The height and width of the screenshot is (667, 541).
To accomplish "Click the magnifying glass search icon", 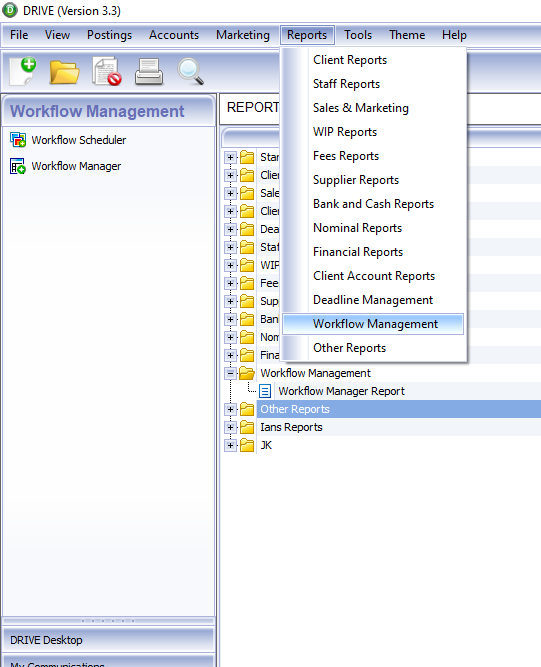I will click(191, 71).
